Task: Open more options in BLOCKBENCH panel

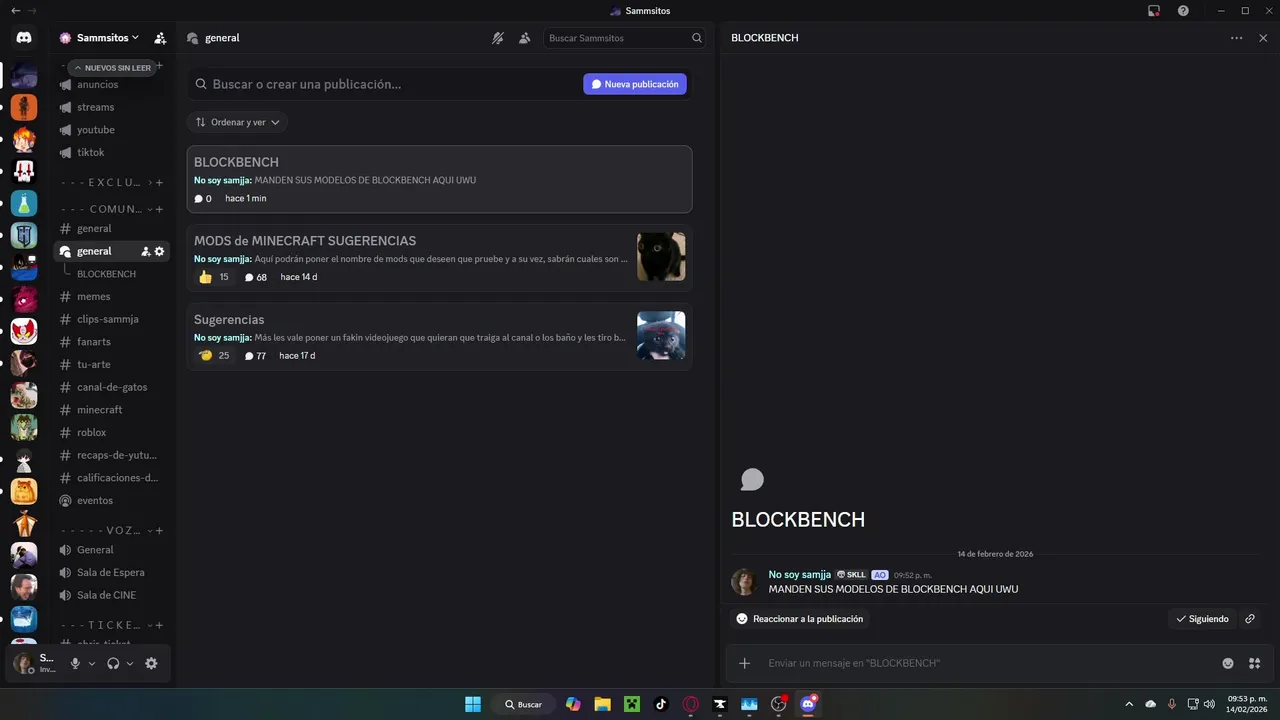Action: point(1237,38)
